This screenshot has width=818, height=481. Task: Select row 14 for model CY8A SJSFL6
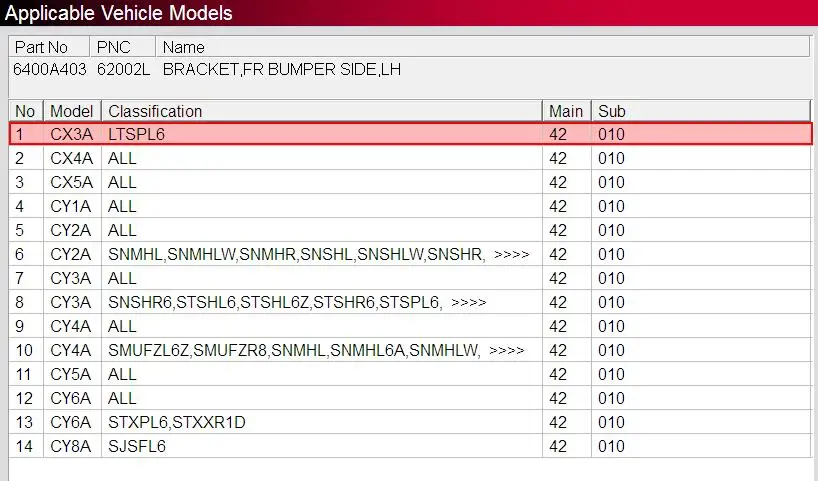click(x=411, y=446)
